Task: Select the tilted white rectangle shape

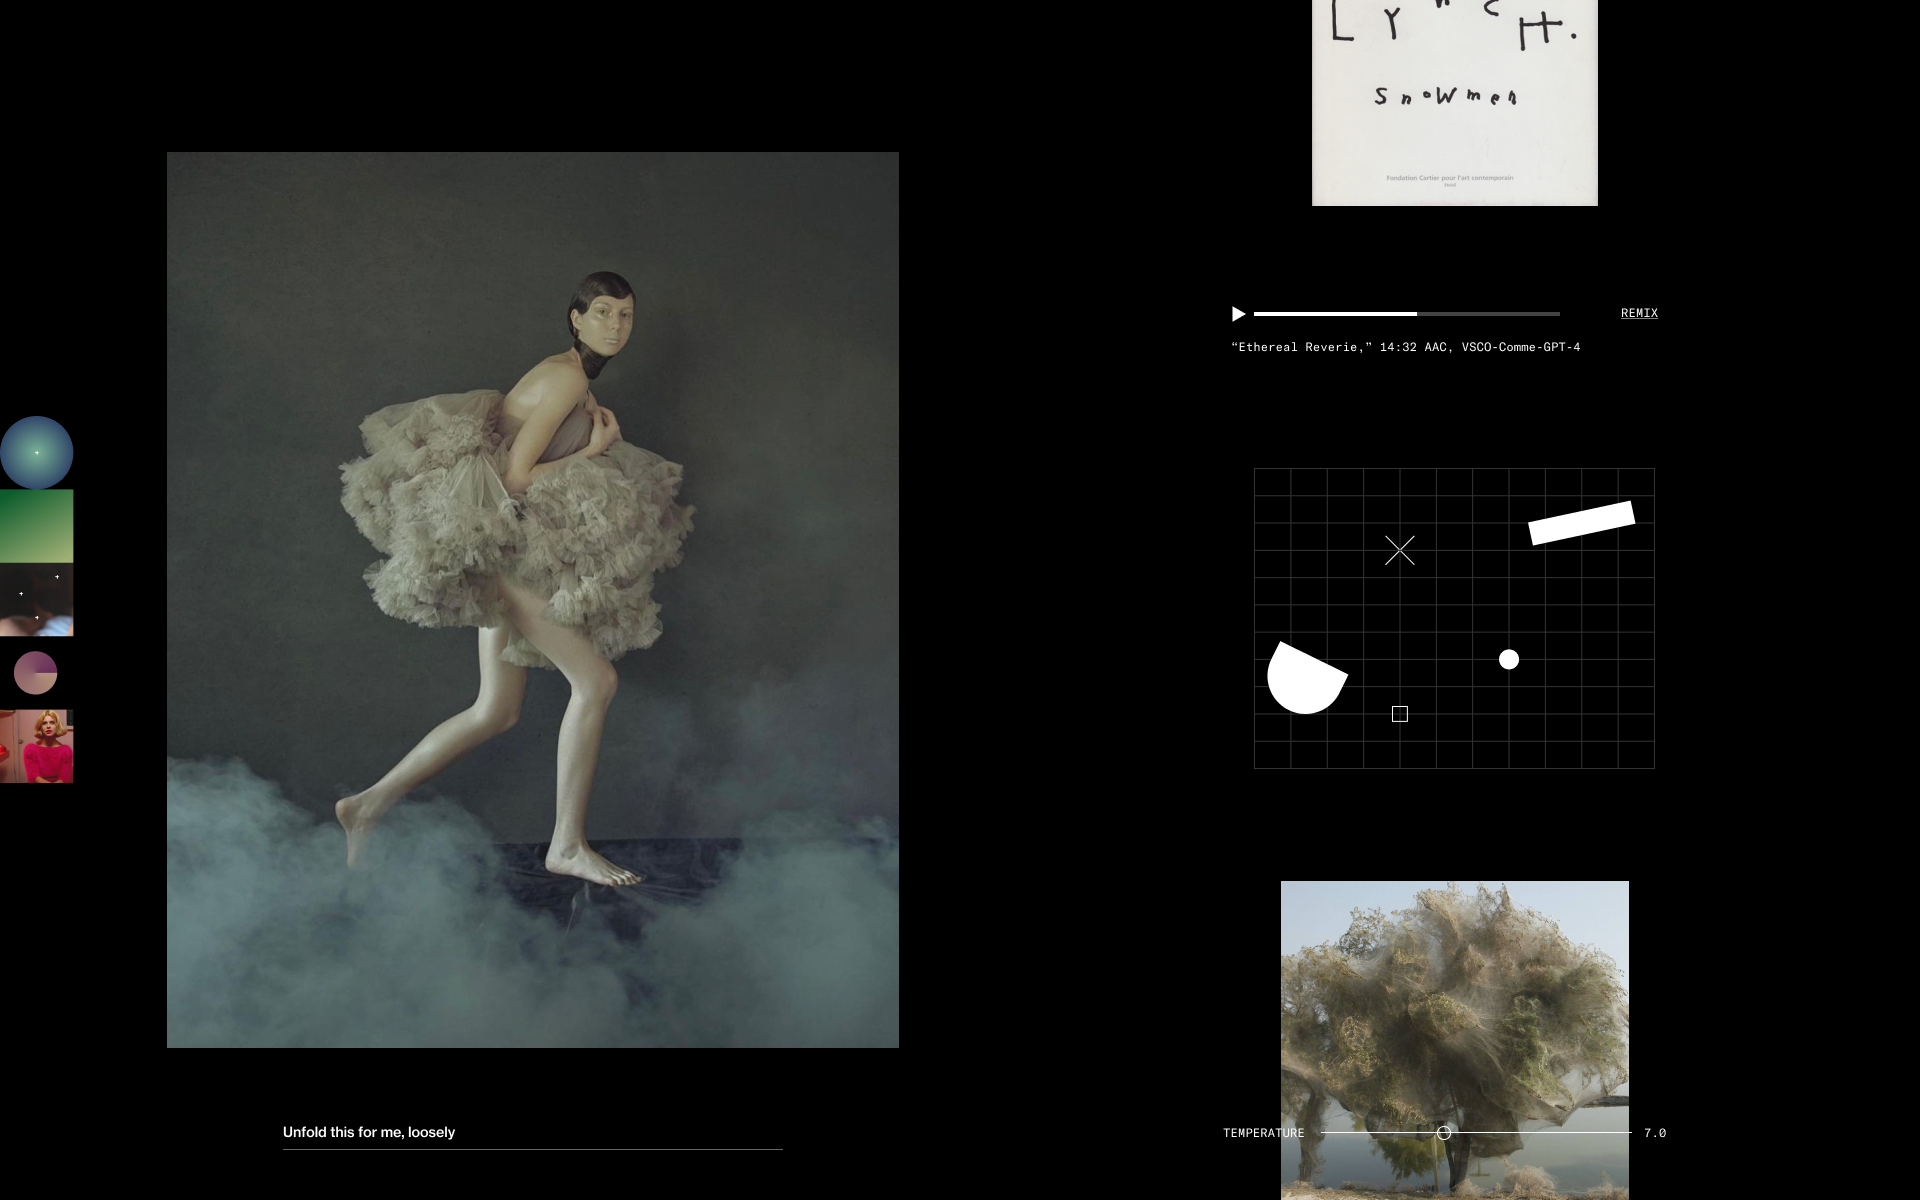Action: coord(1581,523)
